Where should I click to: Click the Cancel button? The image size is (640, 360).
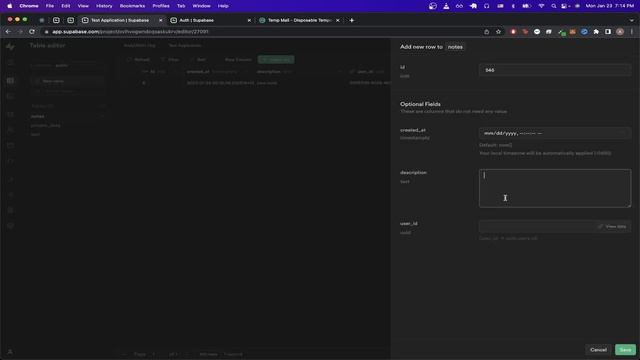coord(598,350)
